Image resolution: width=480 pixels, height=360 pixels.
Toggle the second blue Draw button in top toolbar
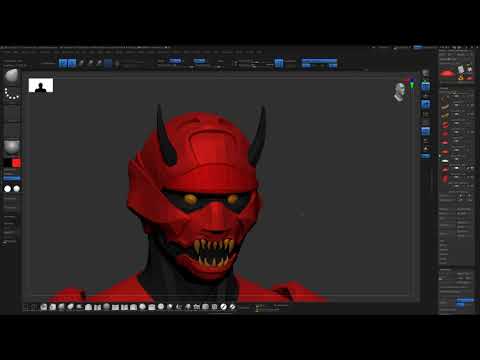coord(72,63)
